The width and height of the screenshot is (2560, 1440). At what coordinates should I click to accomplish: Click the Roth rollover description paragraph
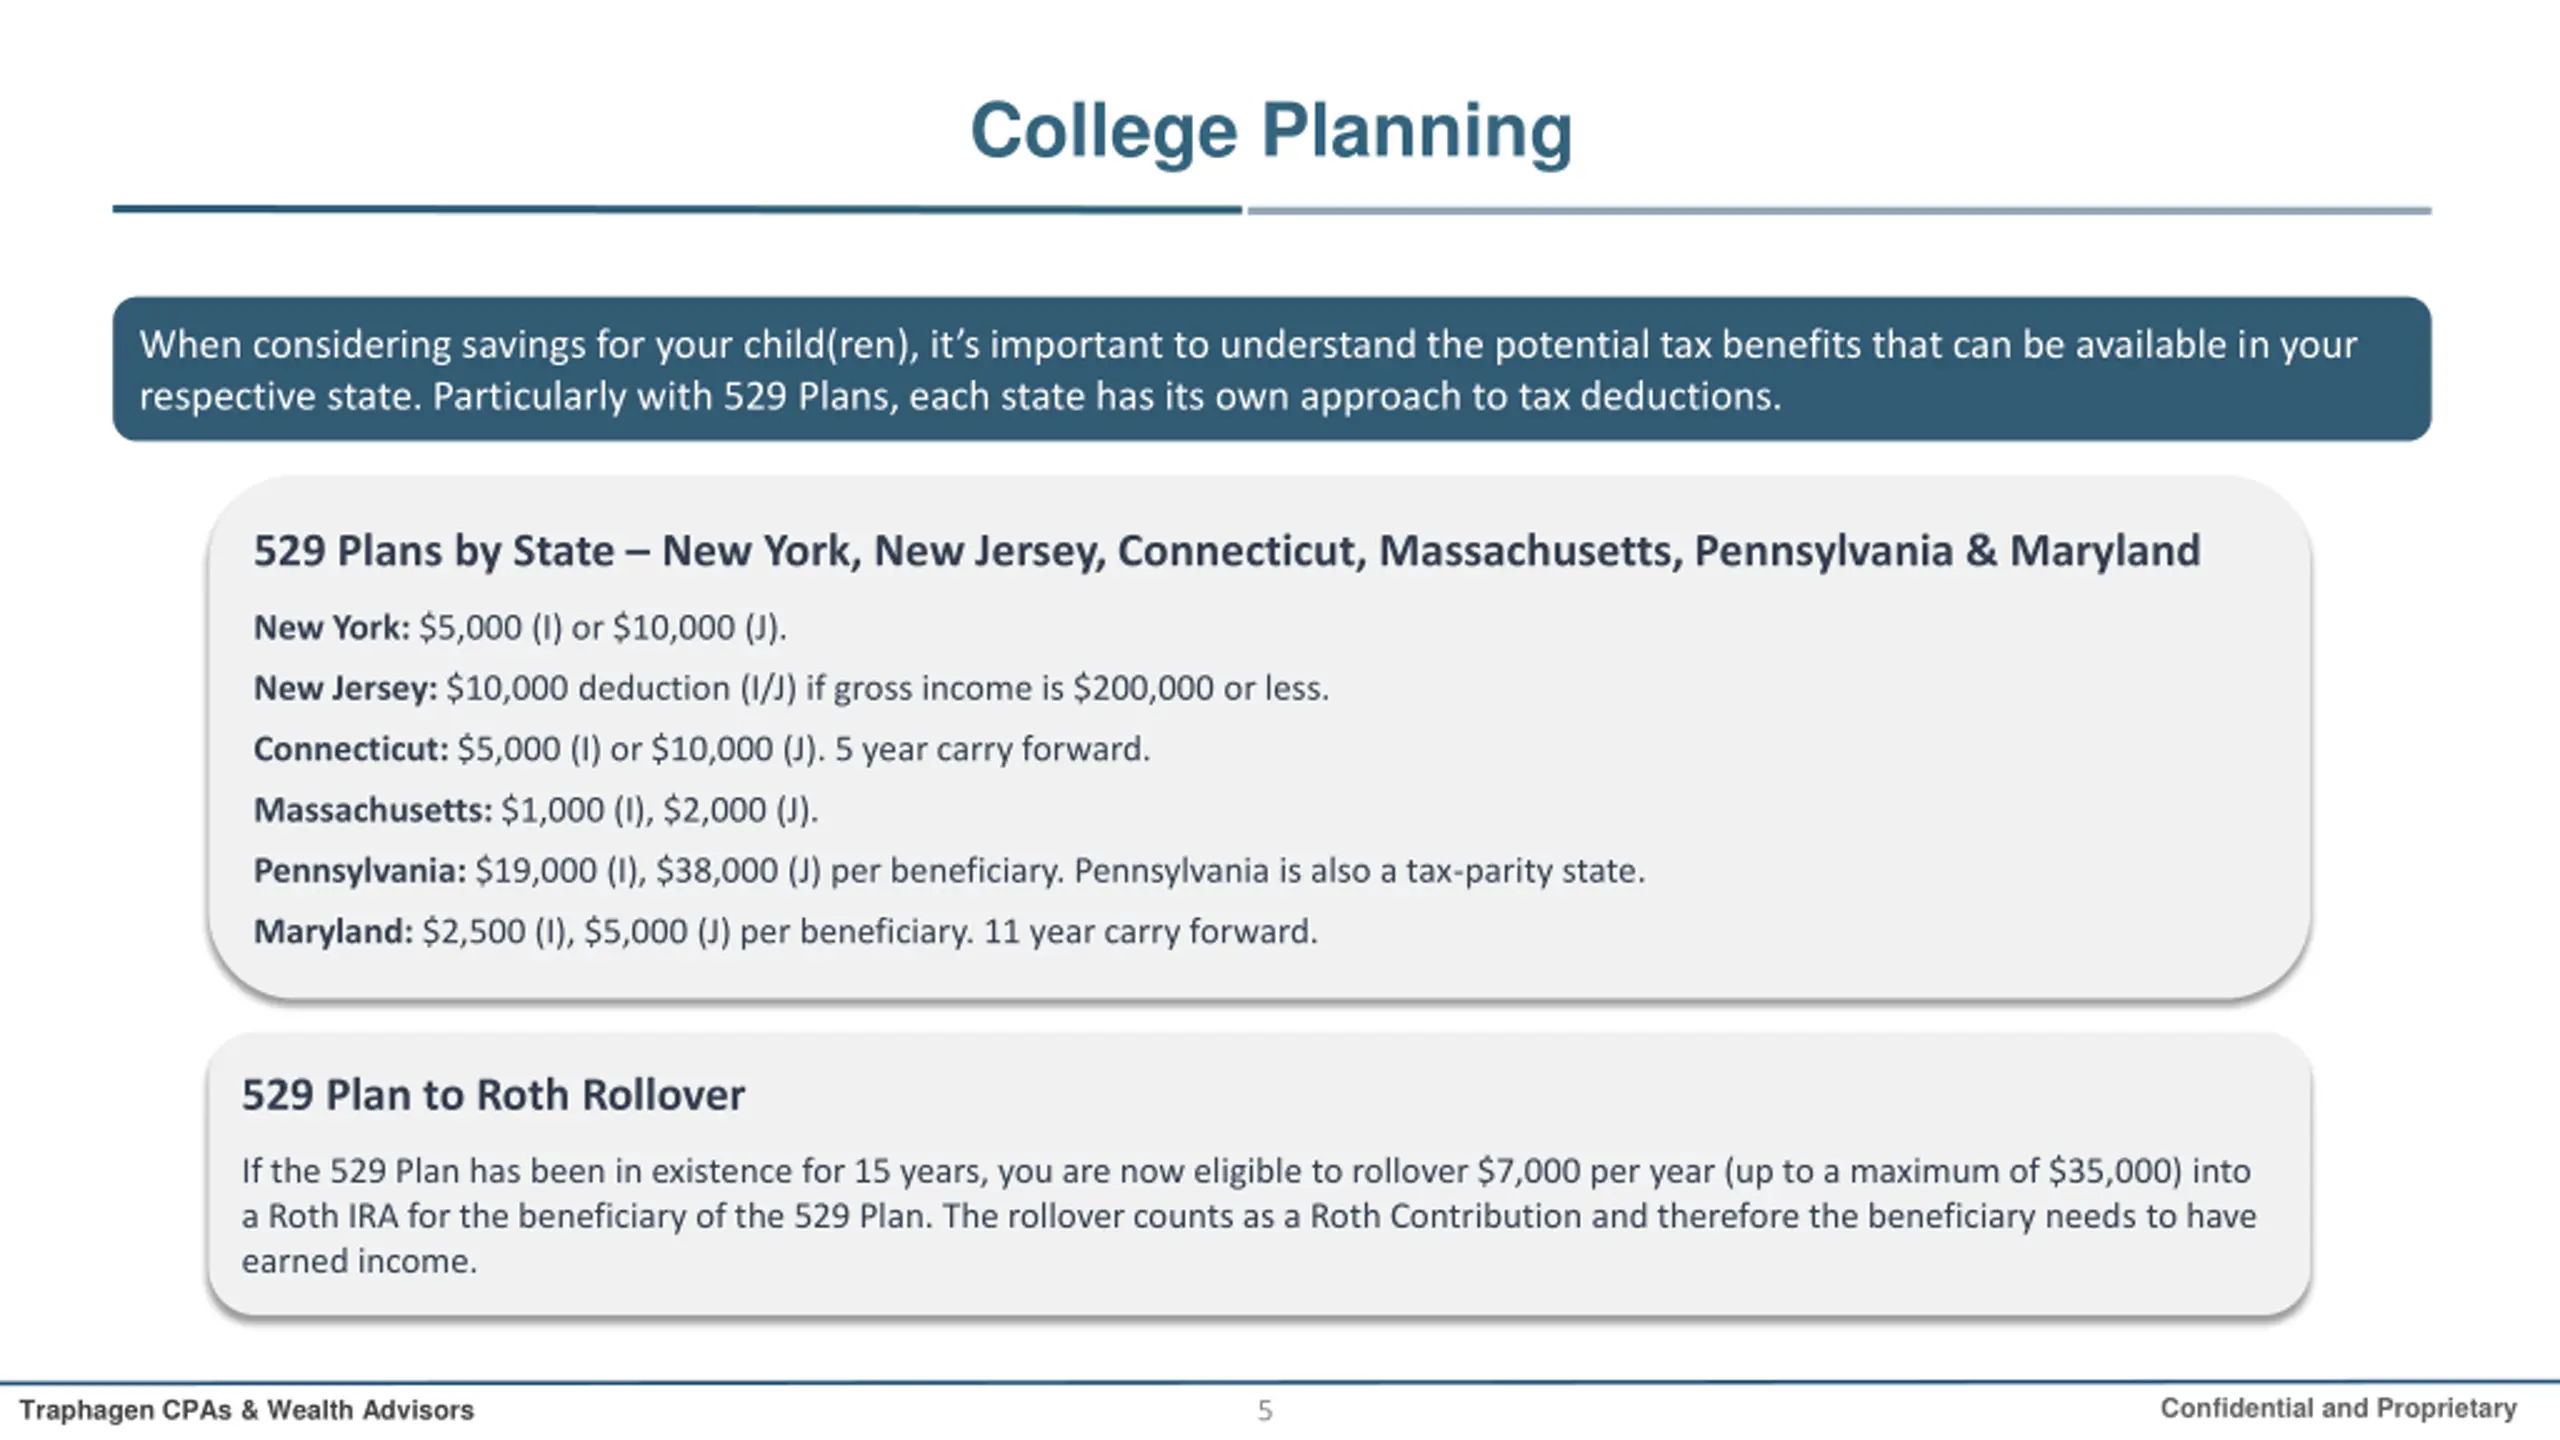pyautogui.click(x=1249, y=1216)
